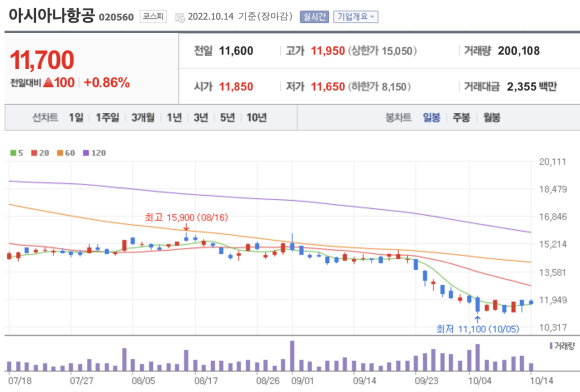Select the 1주일 line chart tab

pos(107,118)
